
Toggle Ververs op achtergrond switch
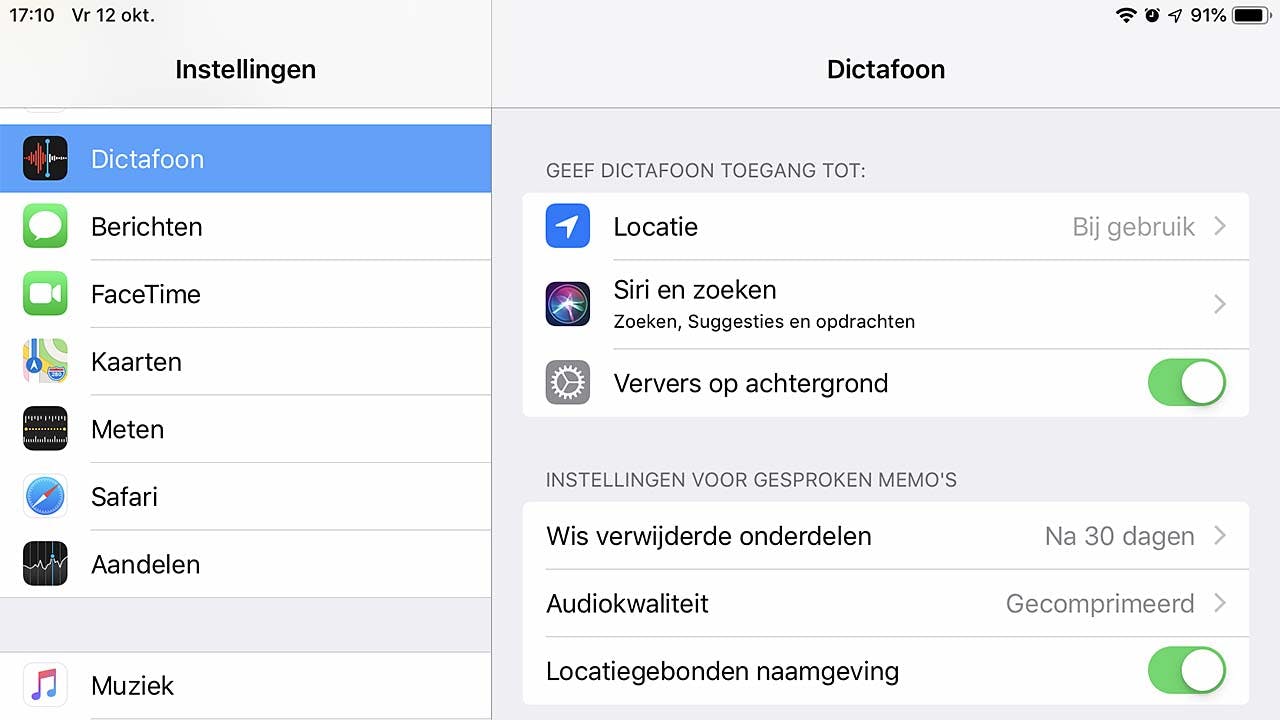point(1186,383)
